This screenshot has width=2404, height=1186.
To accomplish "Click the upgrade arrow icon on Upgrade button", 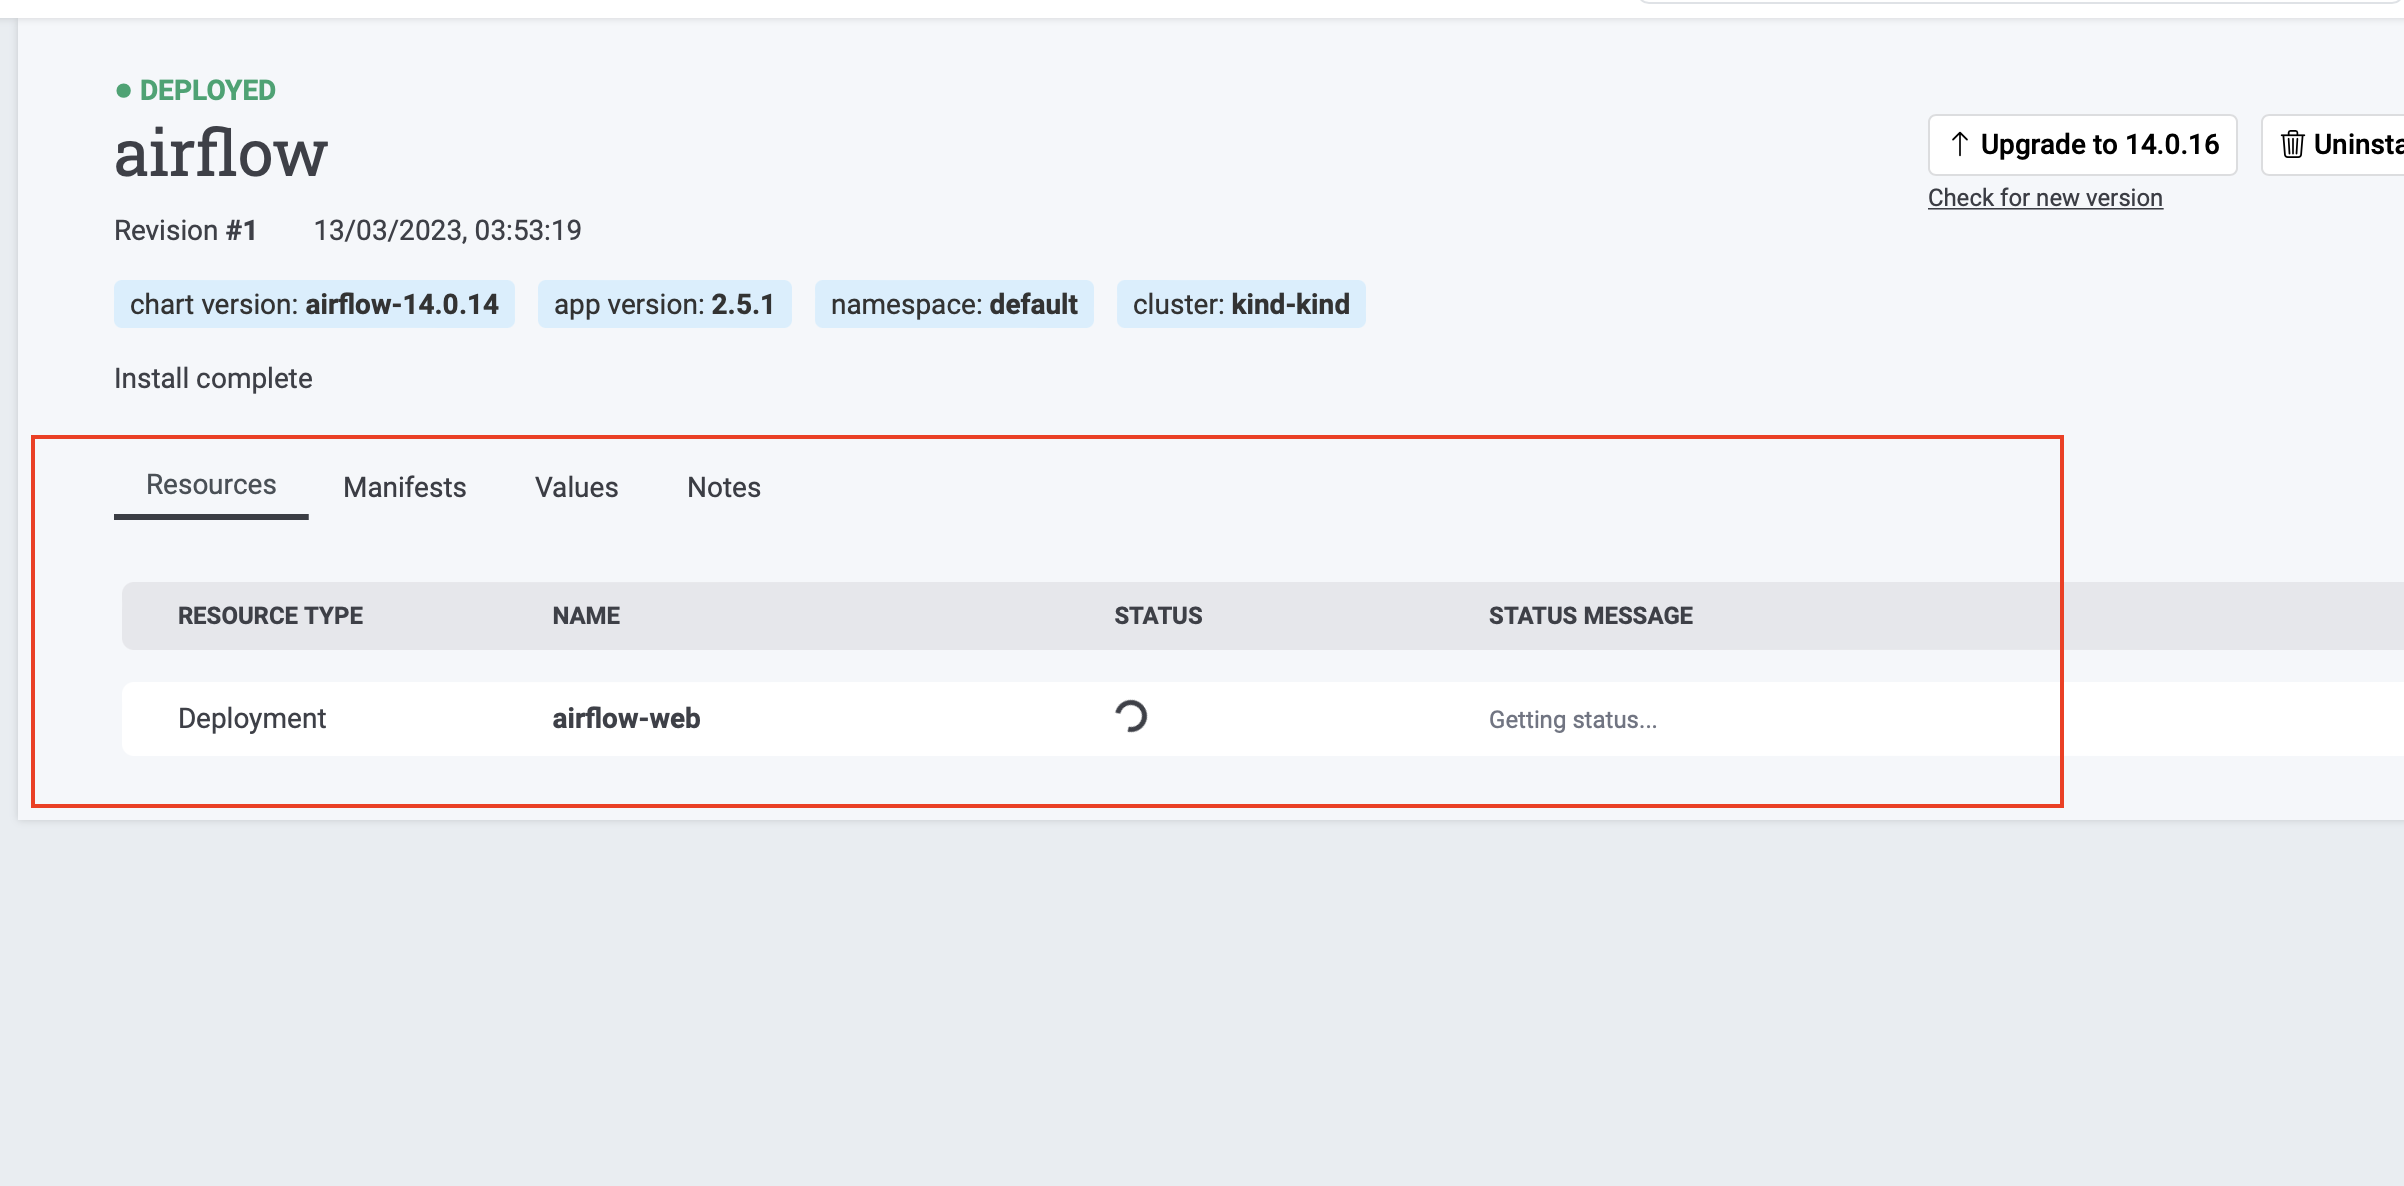I will pos(1959,144).
